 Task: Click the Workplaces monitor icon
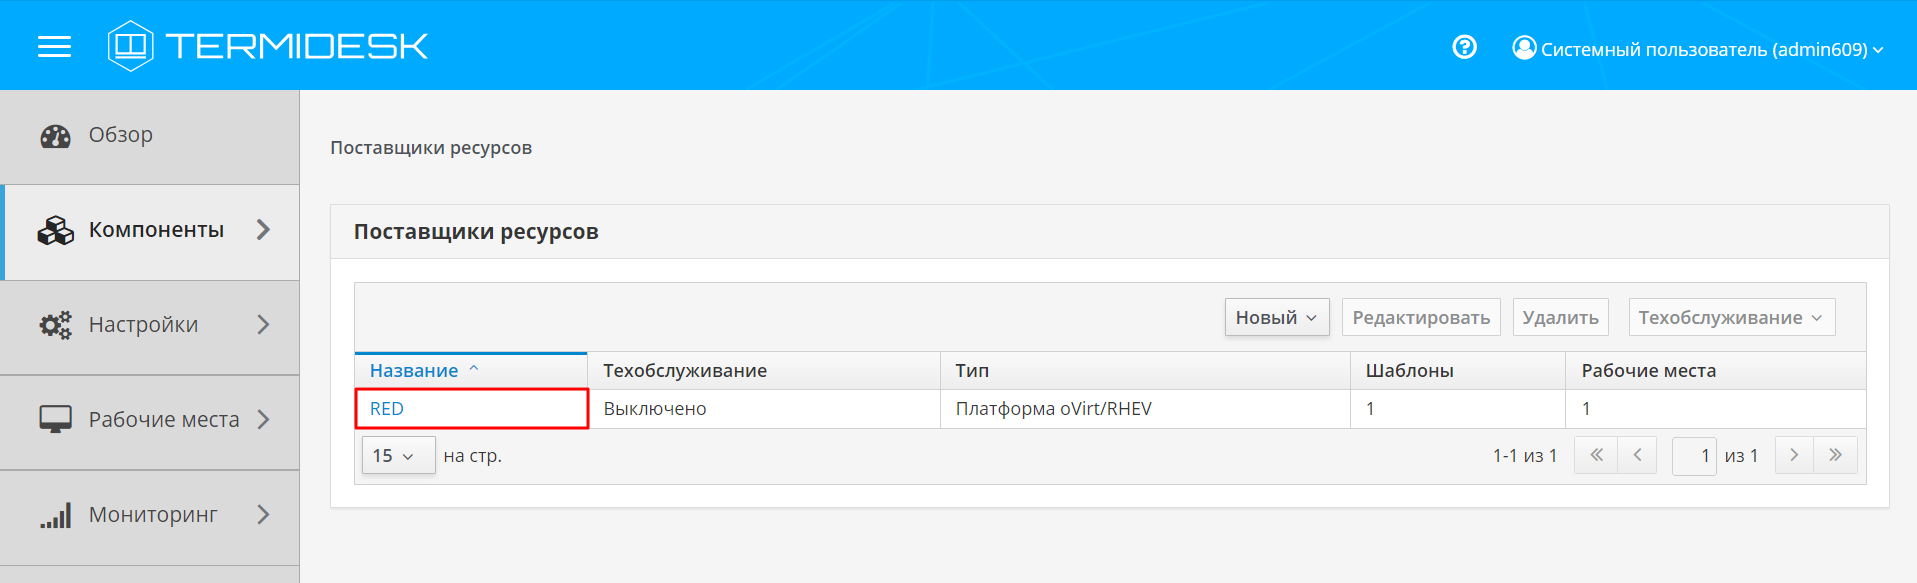56,420
